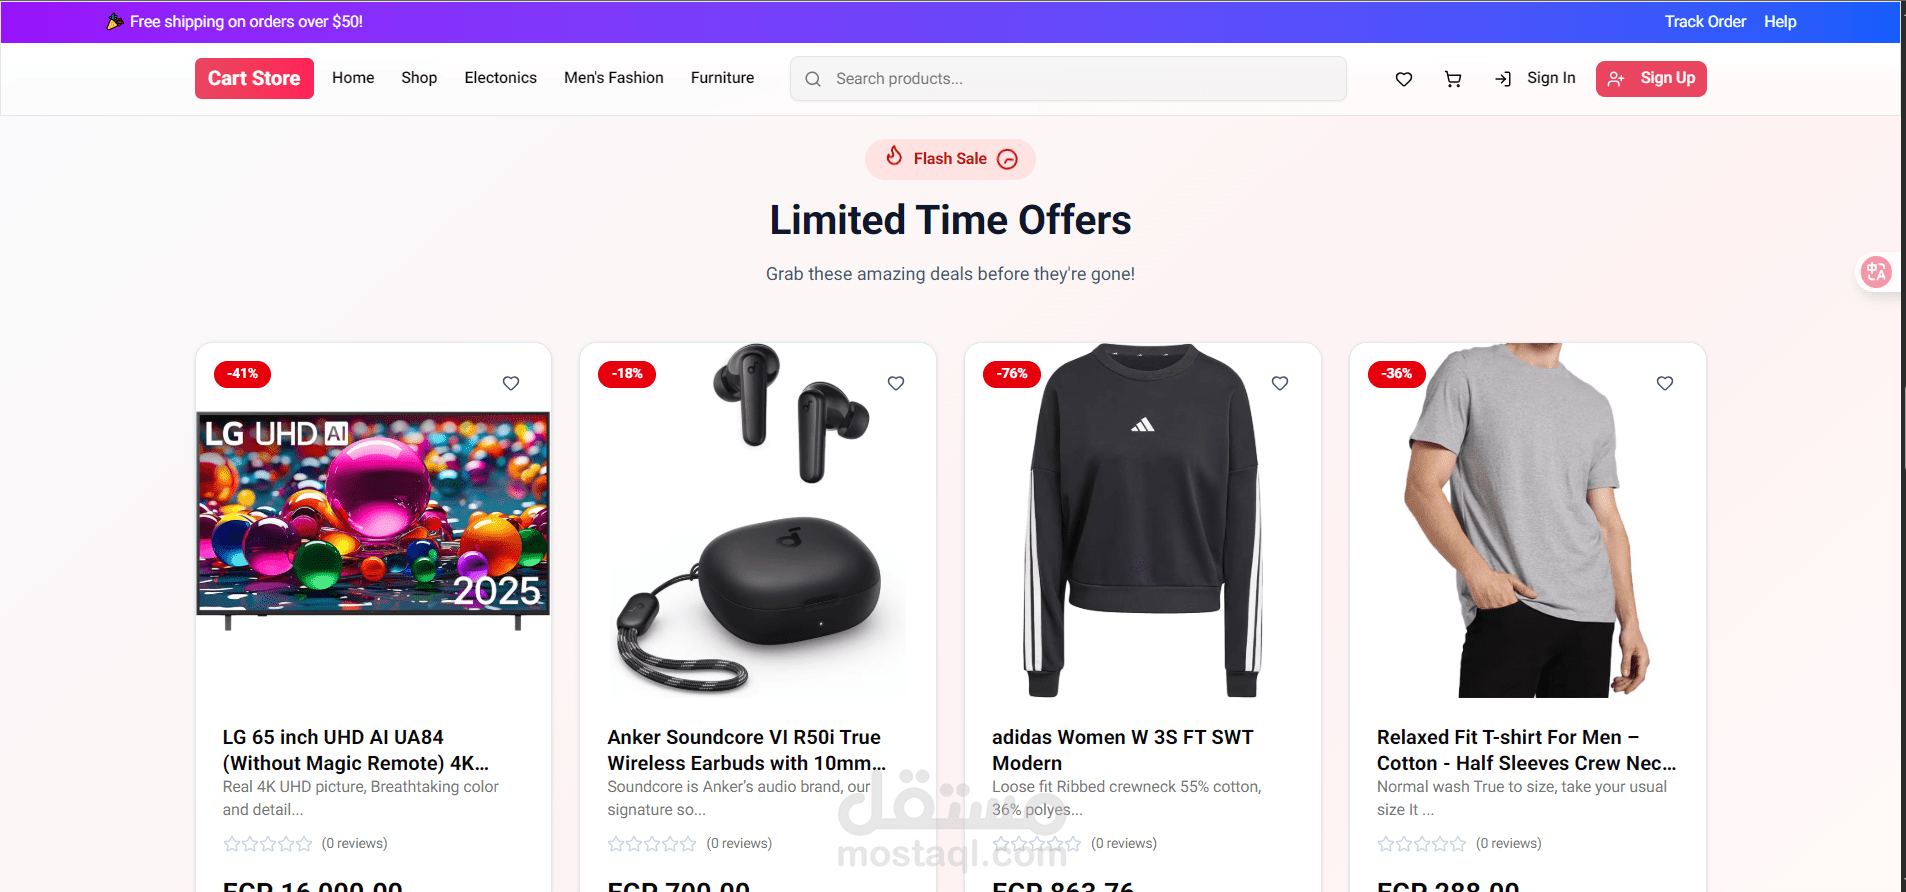Open the Shop menu item

pos(419,78)
